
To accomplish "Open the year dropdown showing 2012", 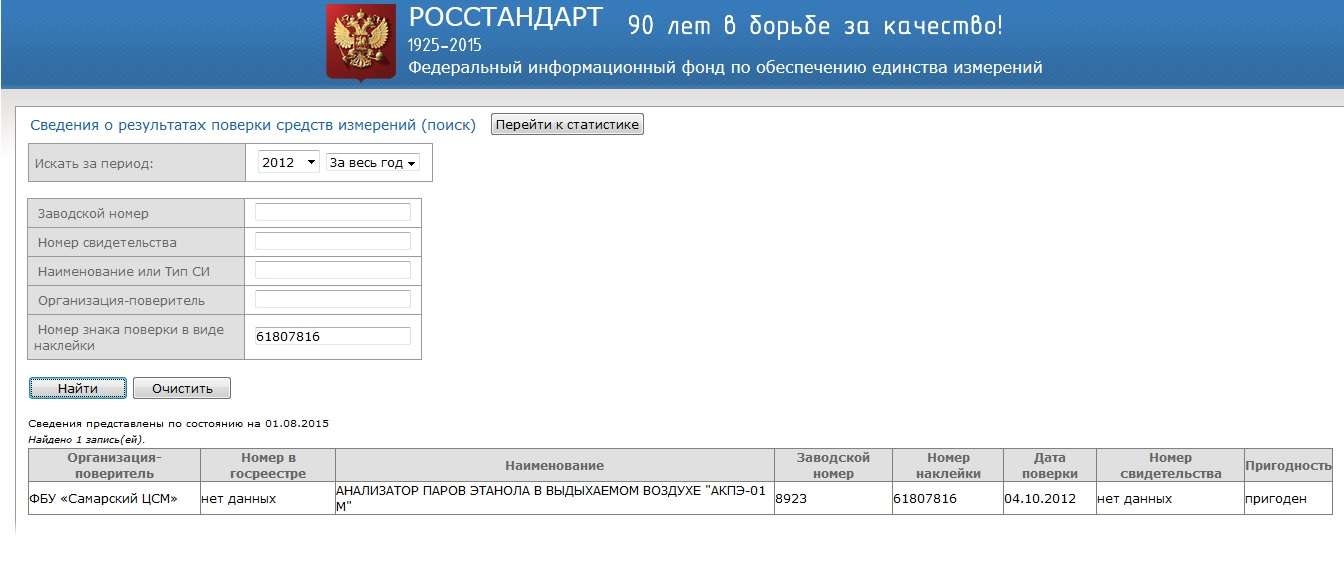I will 288,162.
